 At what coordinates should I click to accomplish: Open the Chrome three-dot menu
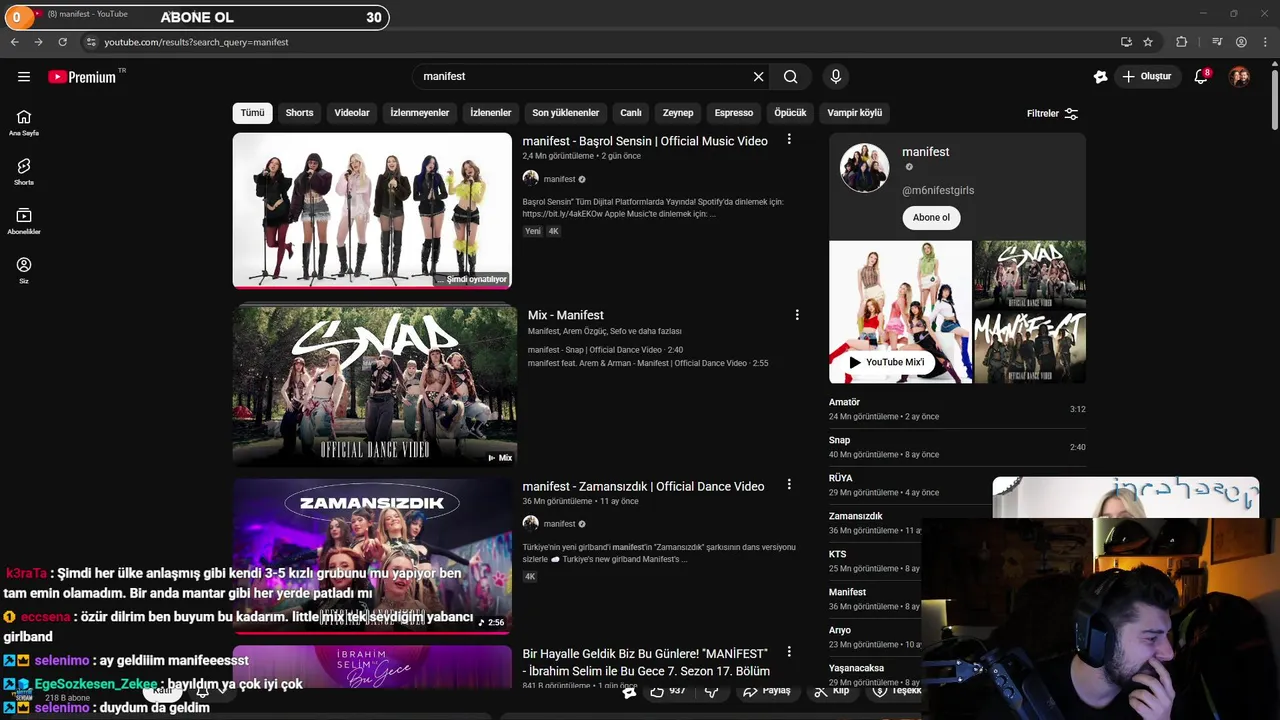1265,42
